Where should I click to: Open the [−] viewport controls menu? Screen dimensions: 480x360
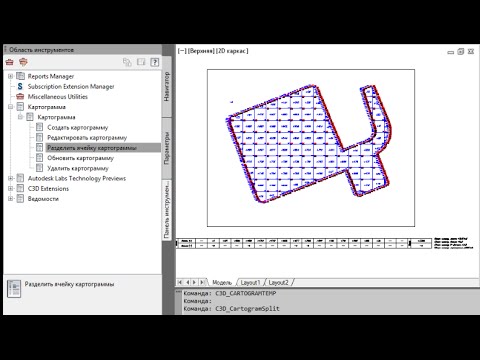(182, 51)
